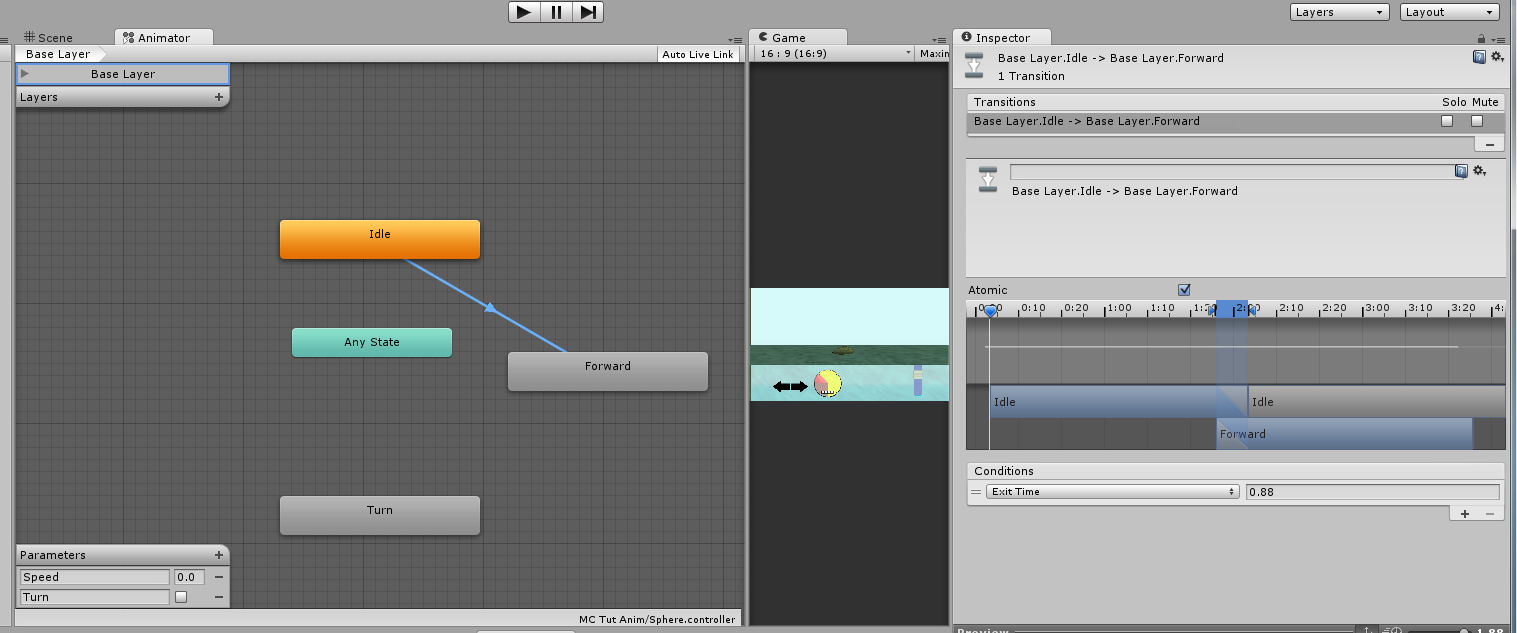Click the transition icon in Inspector header
Viewport: 1517px width, 633px height.
[974, 66]
